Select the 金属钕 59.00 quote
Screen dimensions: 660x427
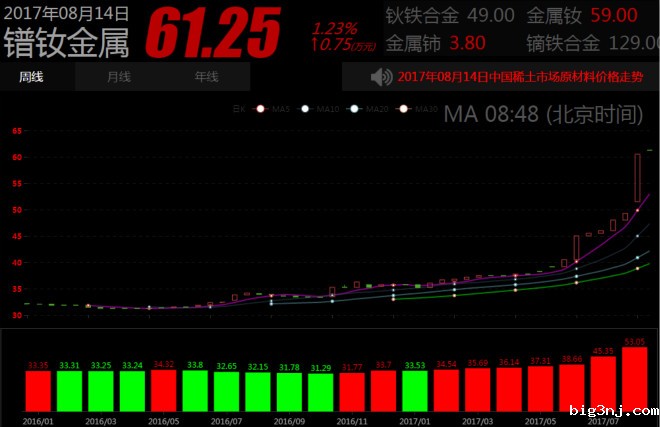(581, 15)
